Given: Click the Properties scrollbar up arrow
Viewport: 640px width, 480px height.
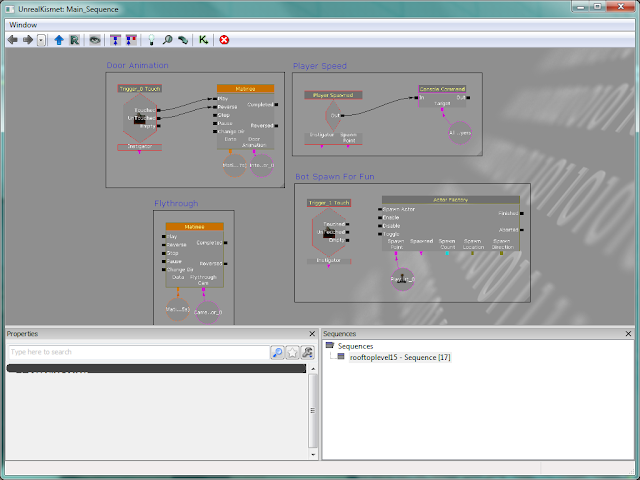Looking at the screenshot, I should 313,369.
